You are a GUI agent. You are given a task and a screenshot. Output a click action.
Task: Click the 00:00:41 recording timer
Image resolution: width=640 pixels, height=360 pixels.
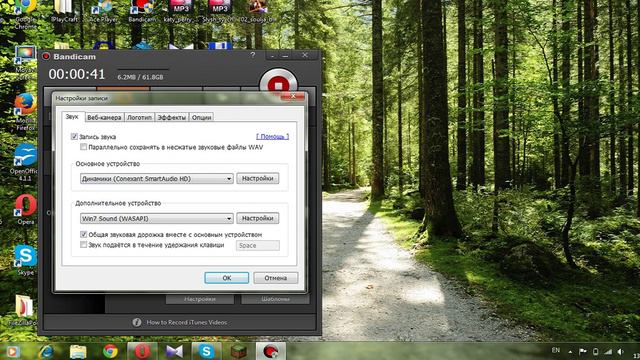tap(77, 74)
